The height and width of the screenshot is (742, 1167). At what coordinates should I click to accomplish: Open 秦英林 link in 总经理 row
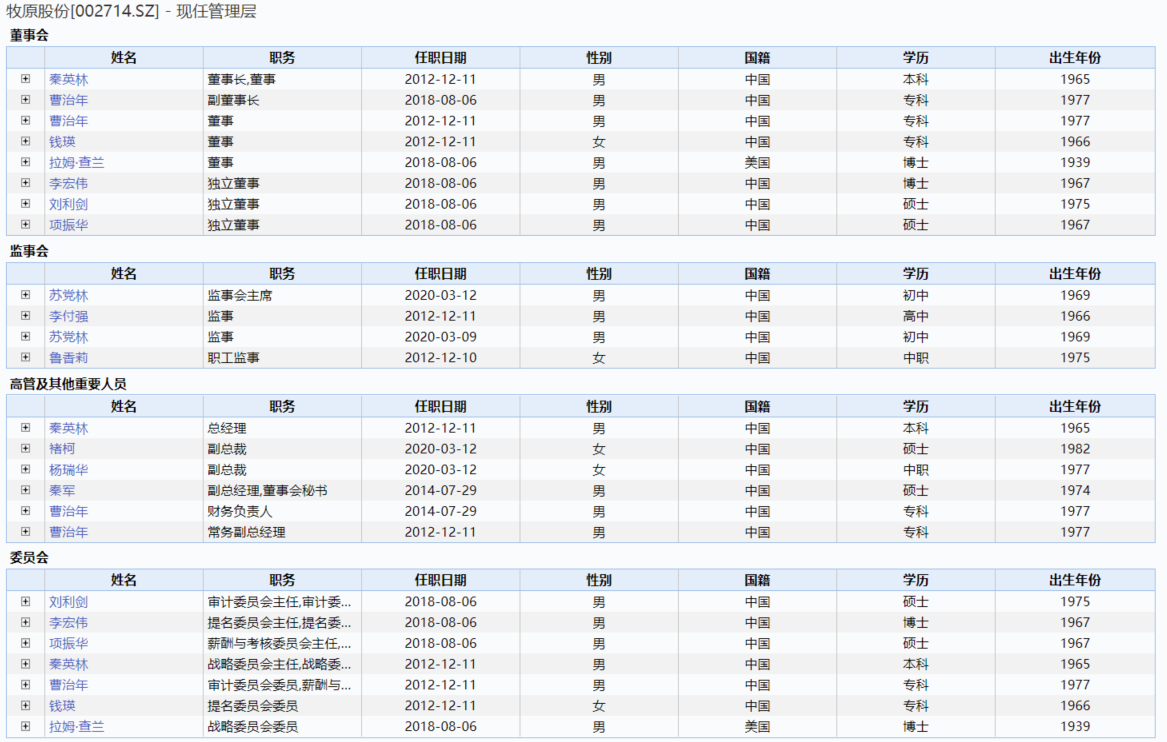pos(68,429)
